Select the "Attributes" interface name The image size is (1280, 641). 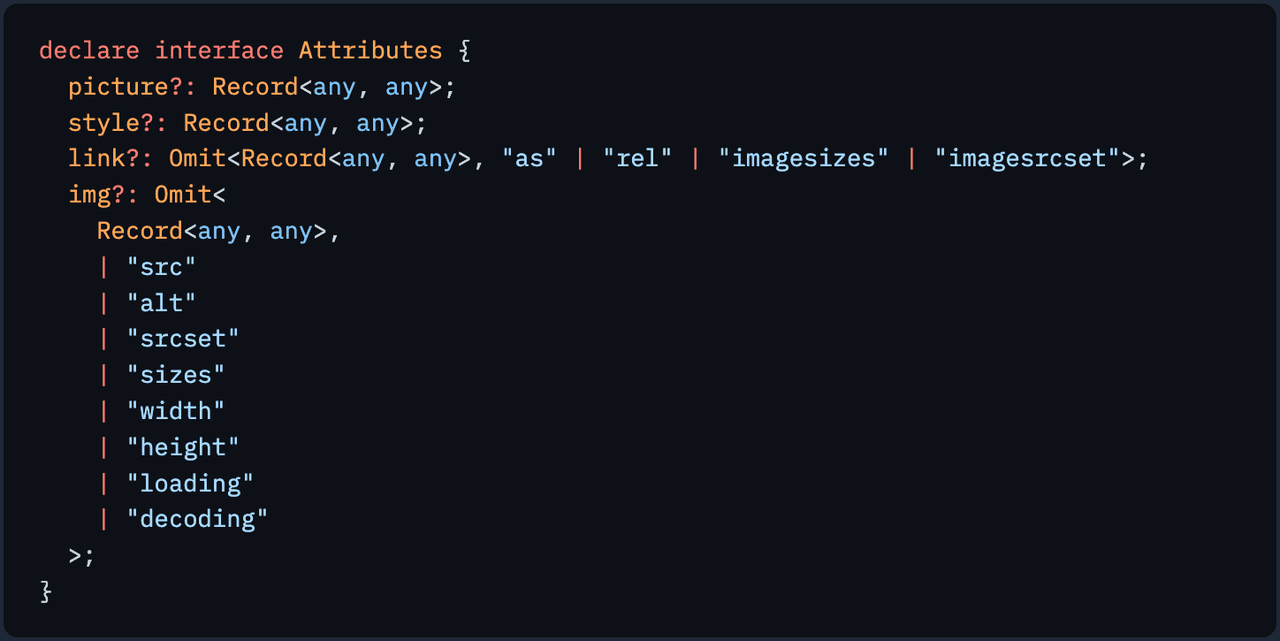370,51
